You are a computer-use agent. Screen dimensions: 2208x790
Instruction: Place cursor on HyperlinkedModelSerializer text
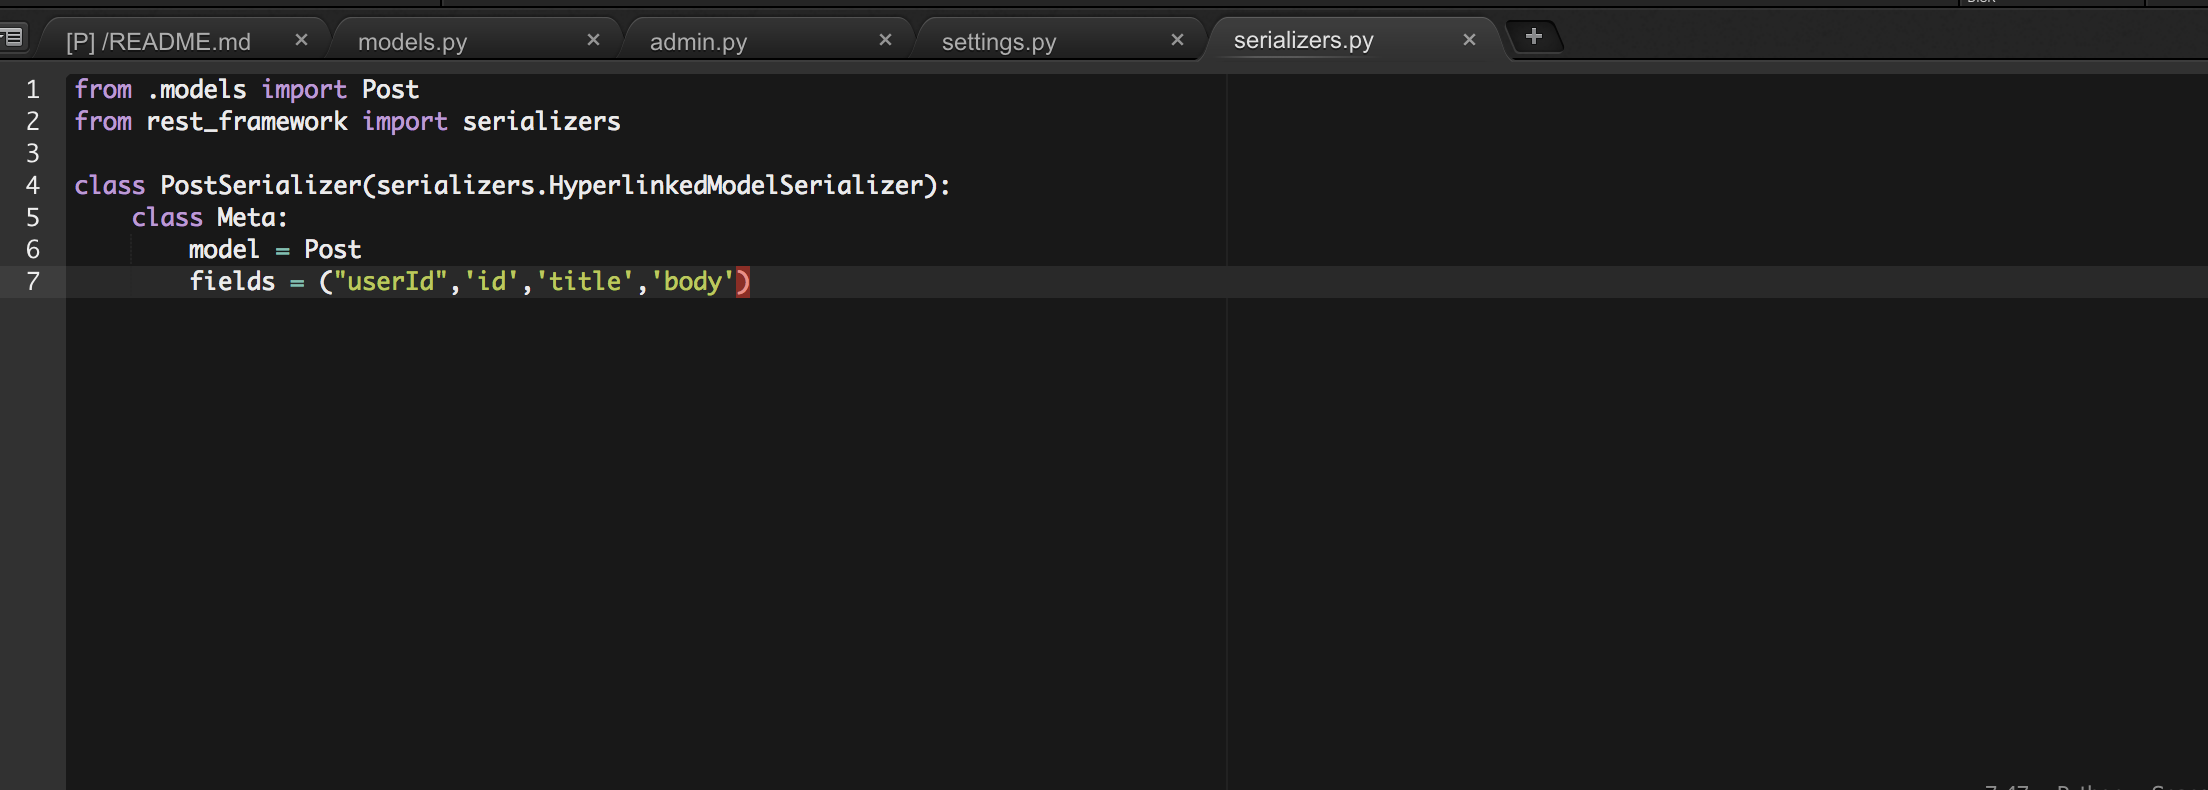click(x=735, y=186)
